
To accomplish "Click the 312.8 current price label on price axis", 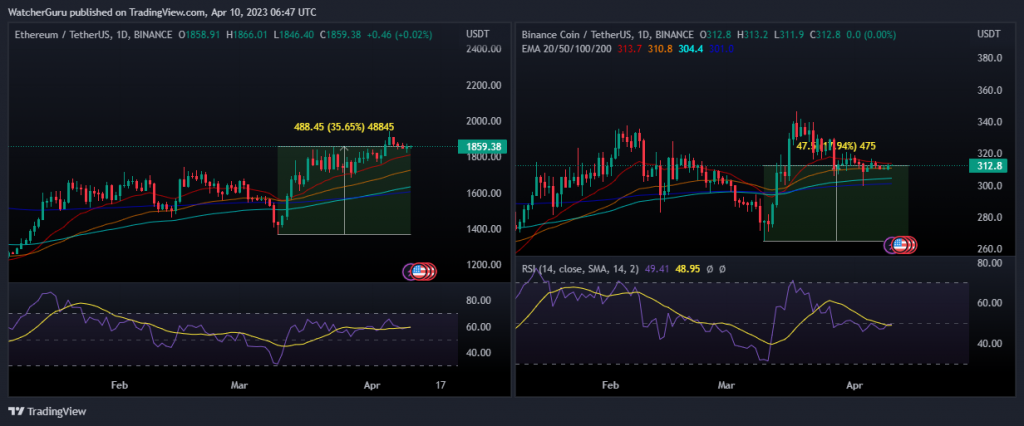I will coord(991,166).
